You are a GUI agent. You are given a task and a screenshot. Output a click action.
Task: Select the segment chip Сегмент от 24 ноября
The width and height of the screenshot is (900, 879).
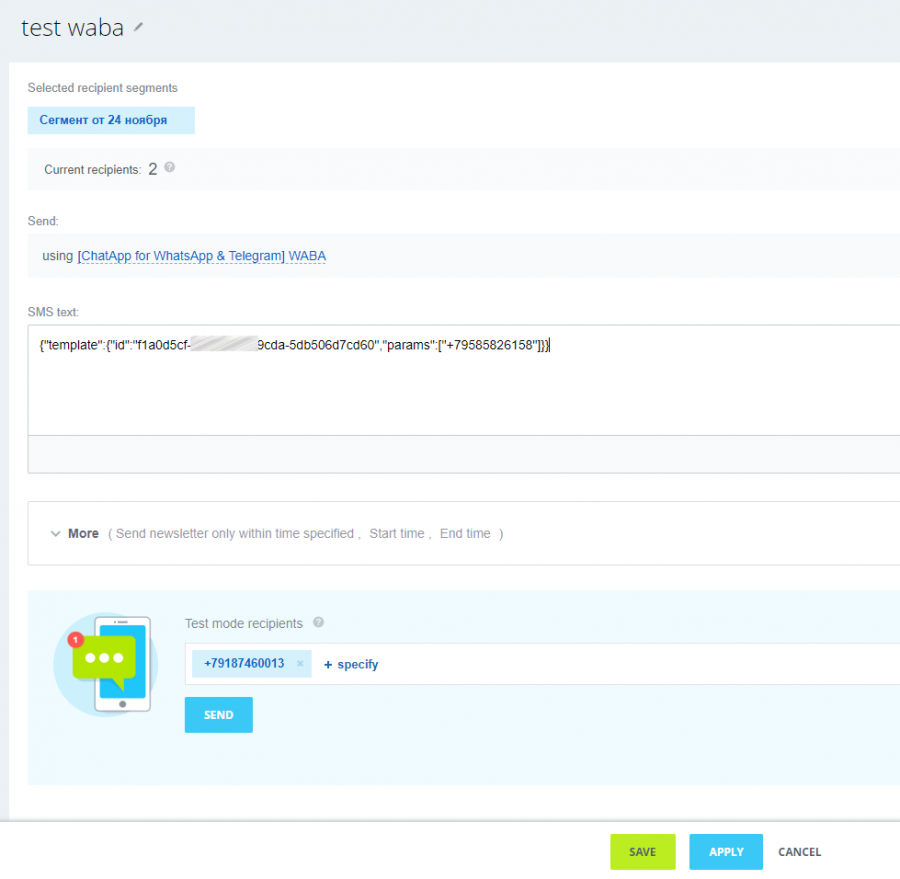(110, 119)
